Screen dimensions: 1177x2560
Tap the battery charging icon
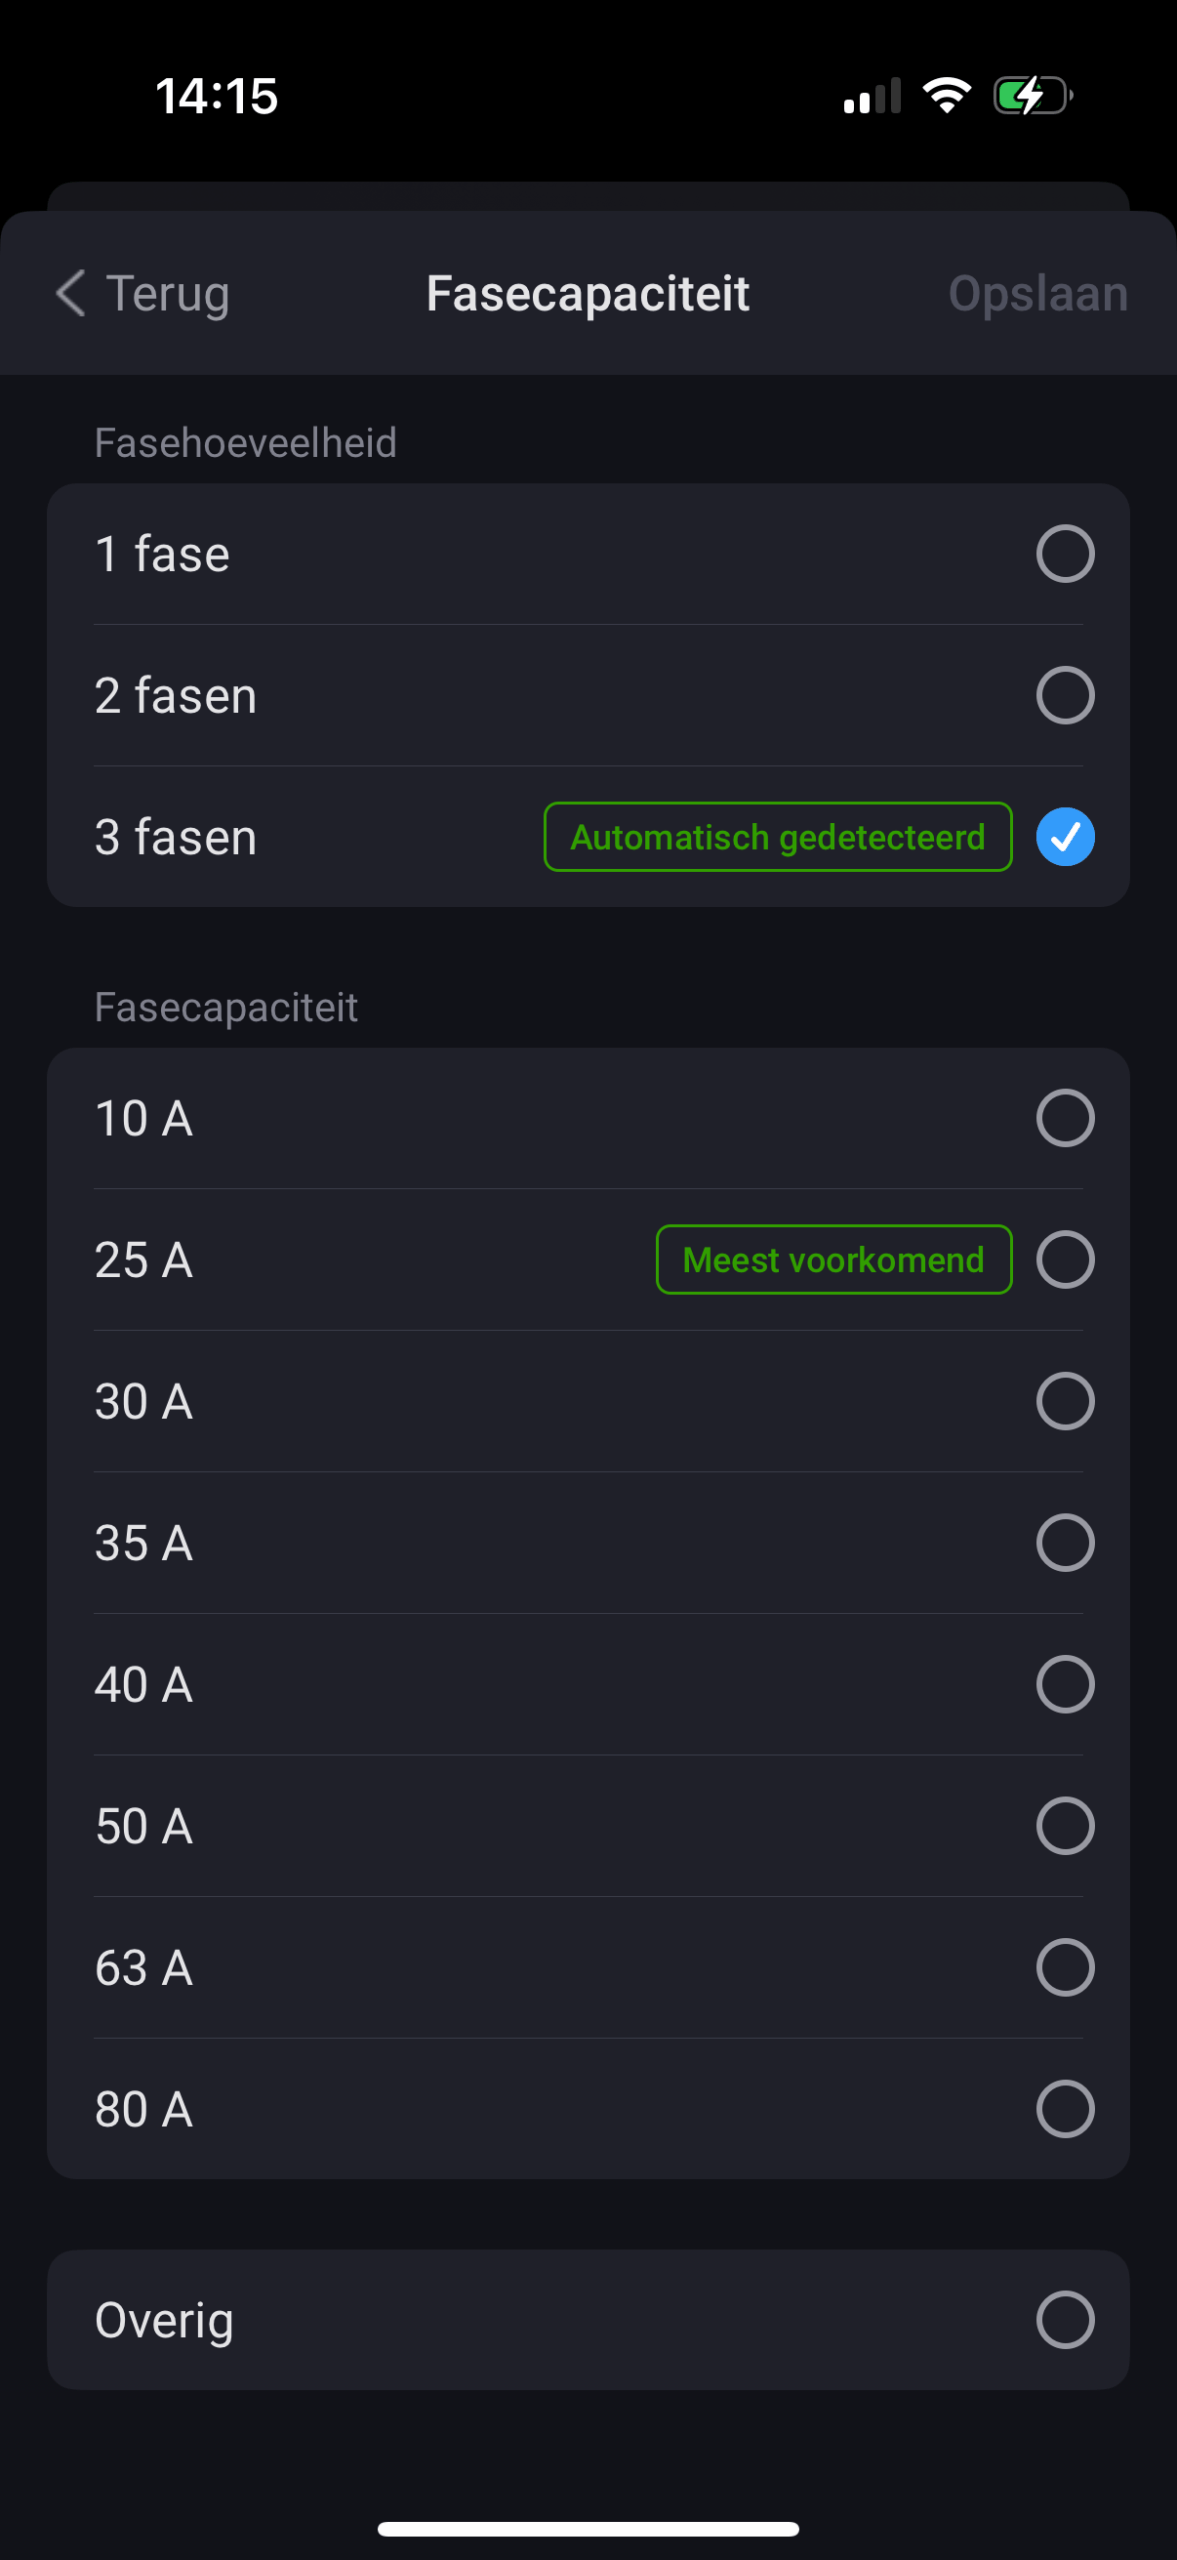point(1032,96)
